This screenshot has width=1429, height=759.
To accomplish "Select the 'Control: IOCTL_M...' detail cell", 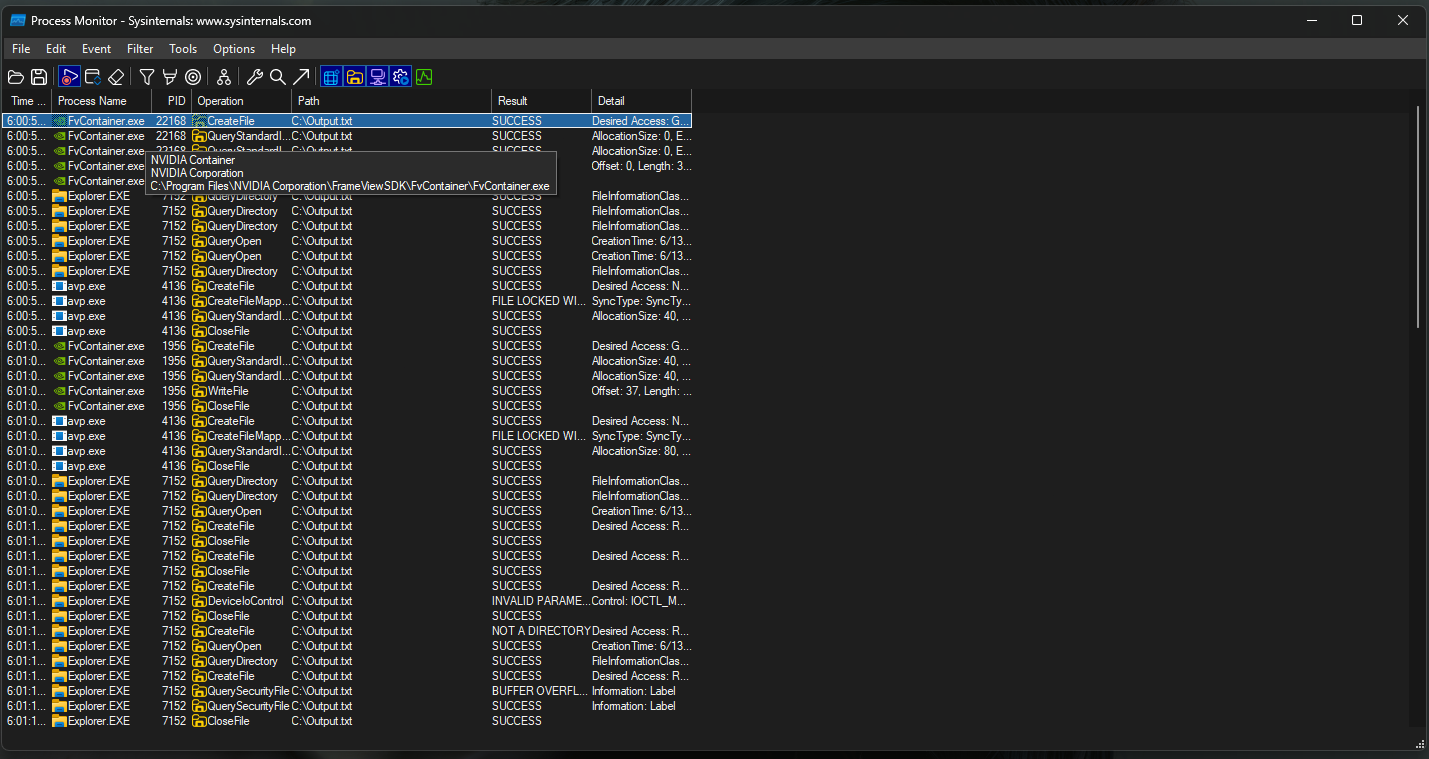I will click(x=640, y=601).
